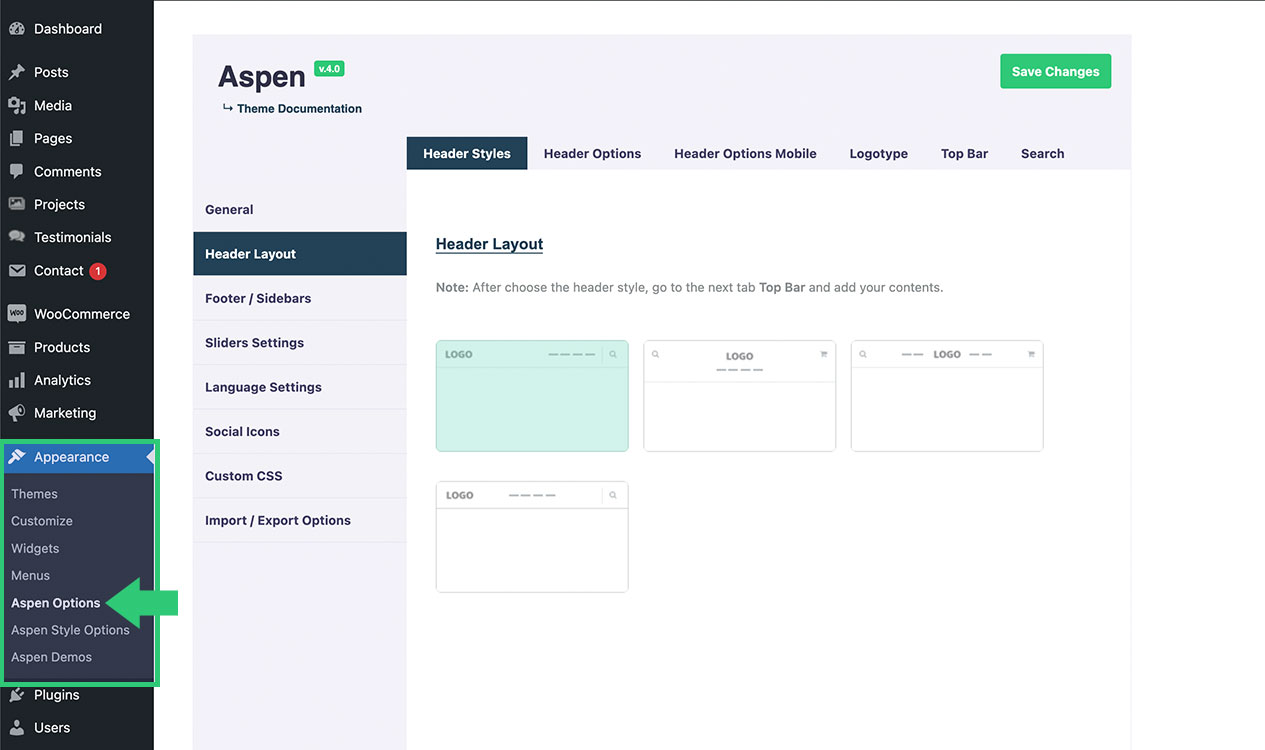Click the Posts pushpin icon
This screenshot has width=1265, height=750.
click(x=16, y=72)
